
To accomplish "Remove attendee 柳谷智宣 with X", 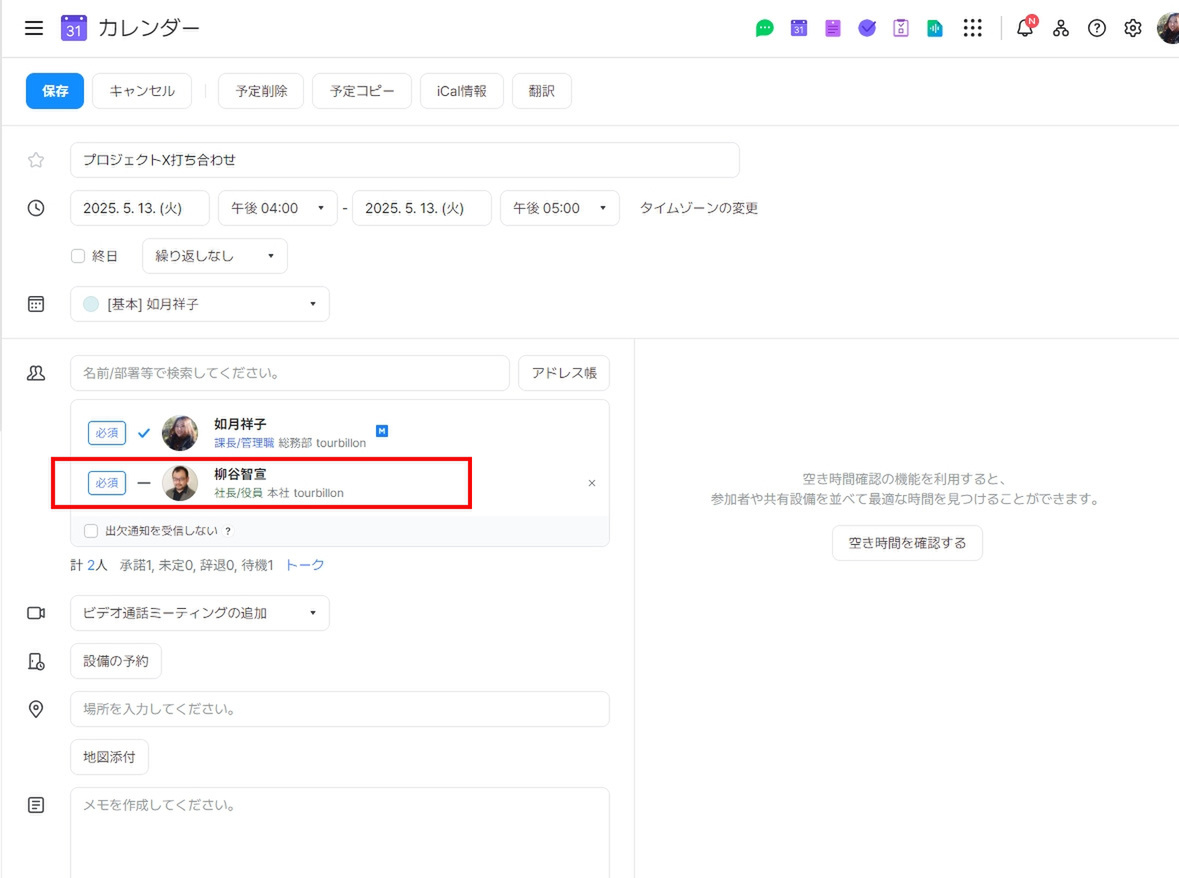I will [592, 483].
